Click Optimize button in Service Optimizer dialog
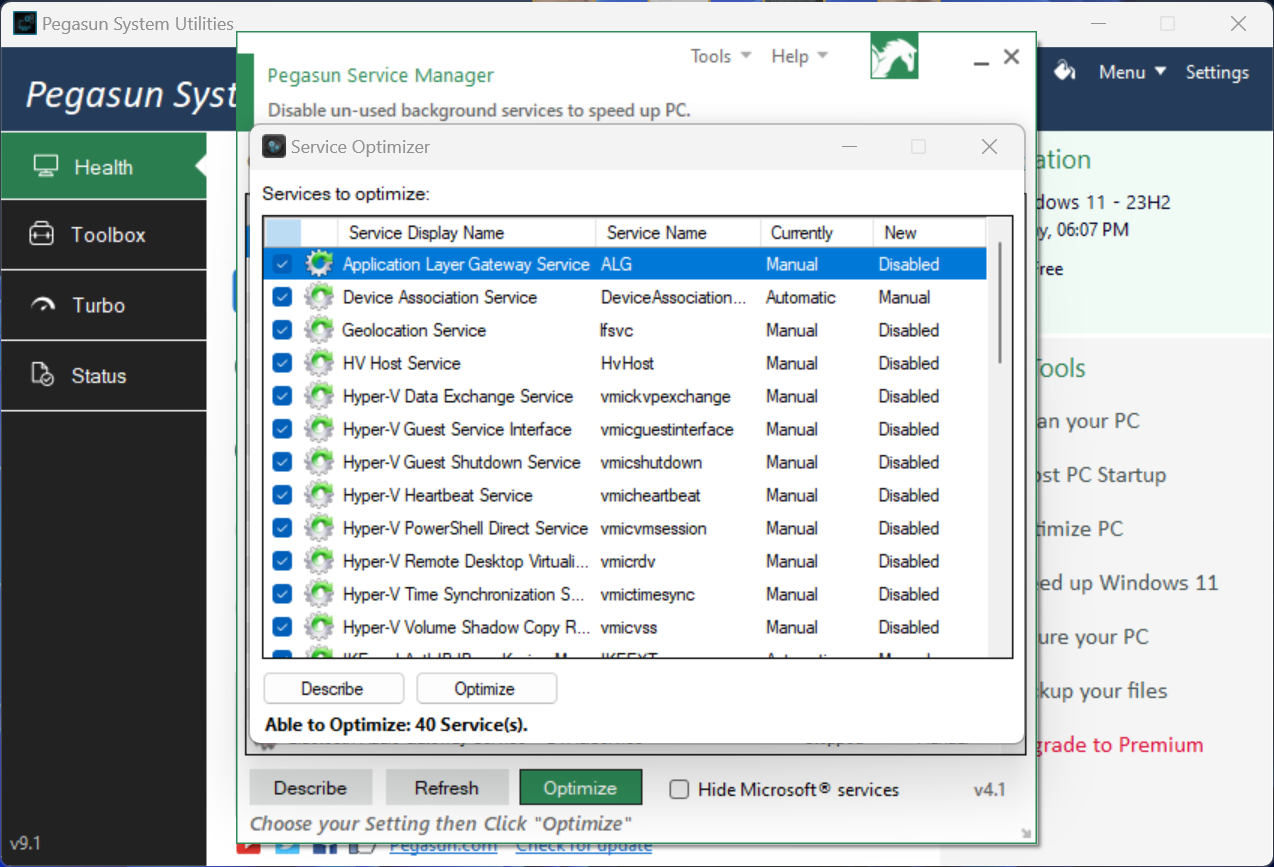 tap(485, 689)
